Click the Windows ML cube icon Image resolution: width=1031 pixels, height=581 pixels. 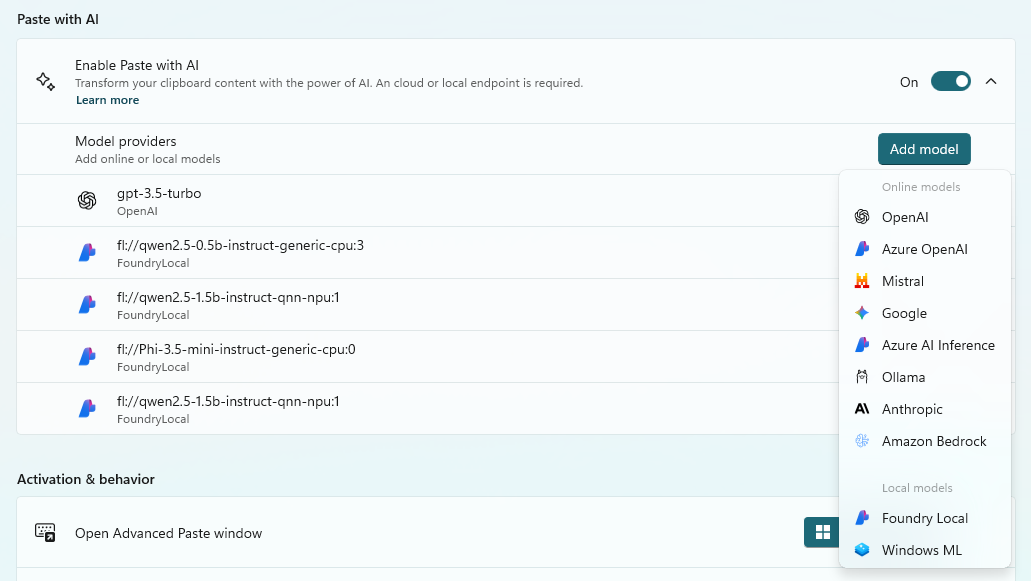click(x=862, y=550)
